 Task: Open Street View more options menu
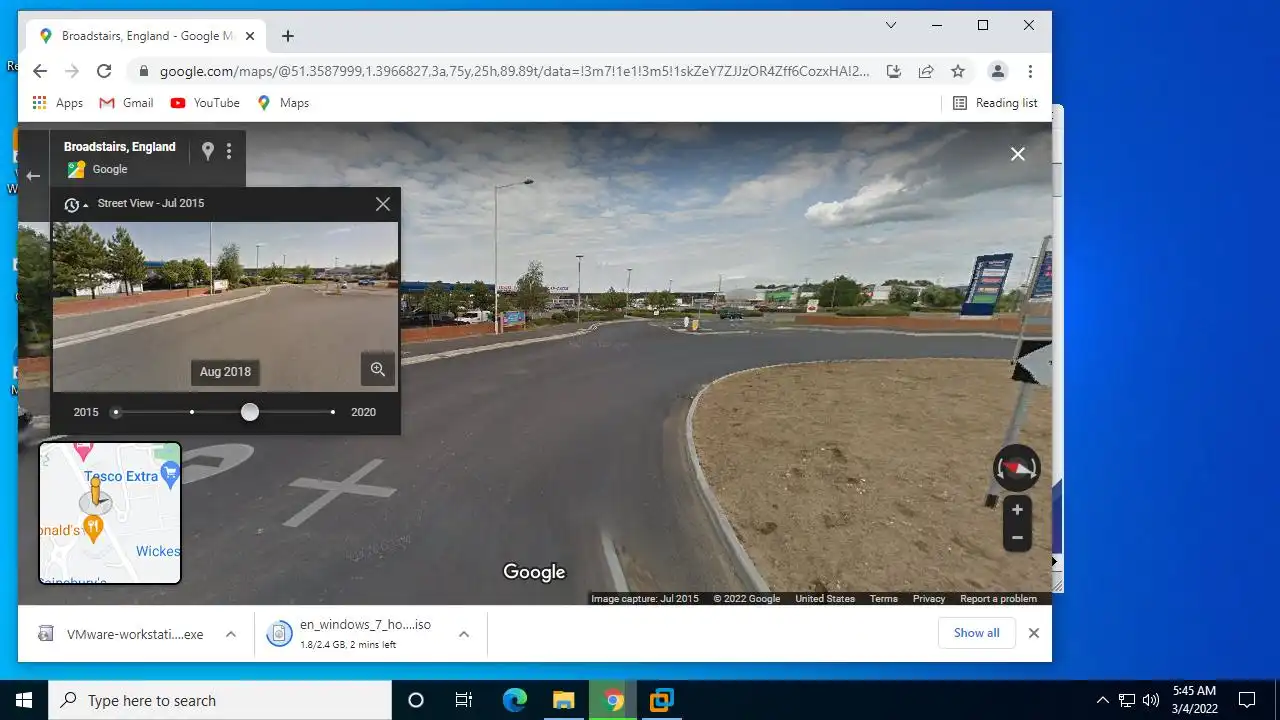click(229, 151)
